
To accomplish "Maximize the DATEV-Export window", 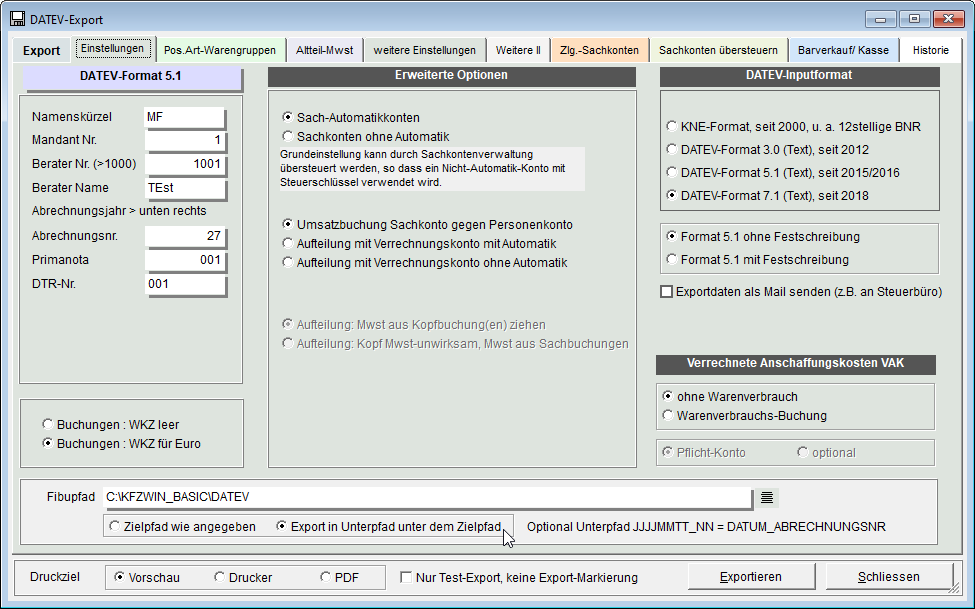I will click(x=914, y=19).
